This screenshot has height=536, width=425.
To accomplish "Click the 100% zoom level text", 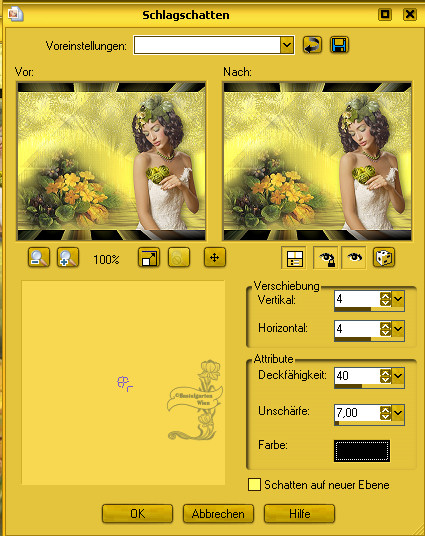I will click(x=106, y=259).
